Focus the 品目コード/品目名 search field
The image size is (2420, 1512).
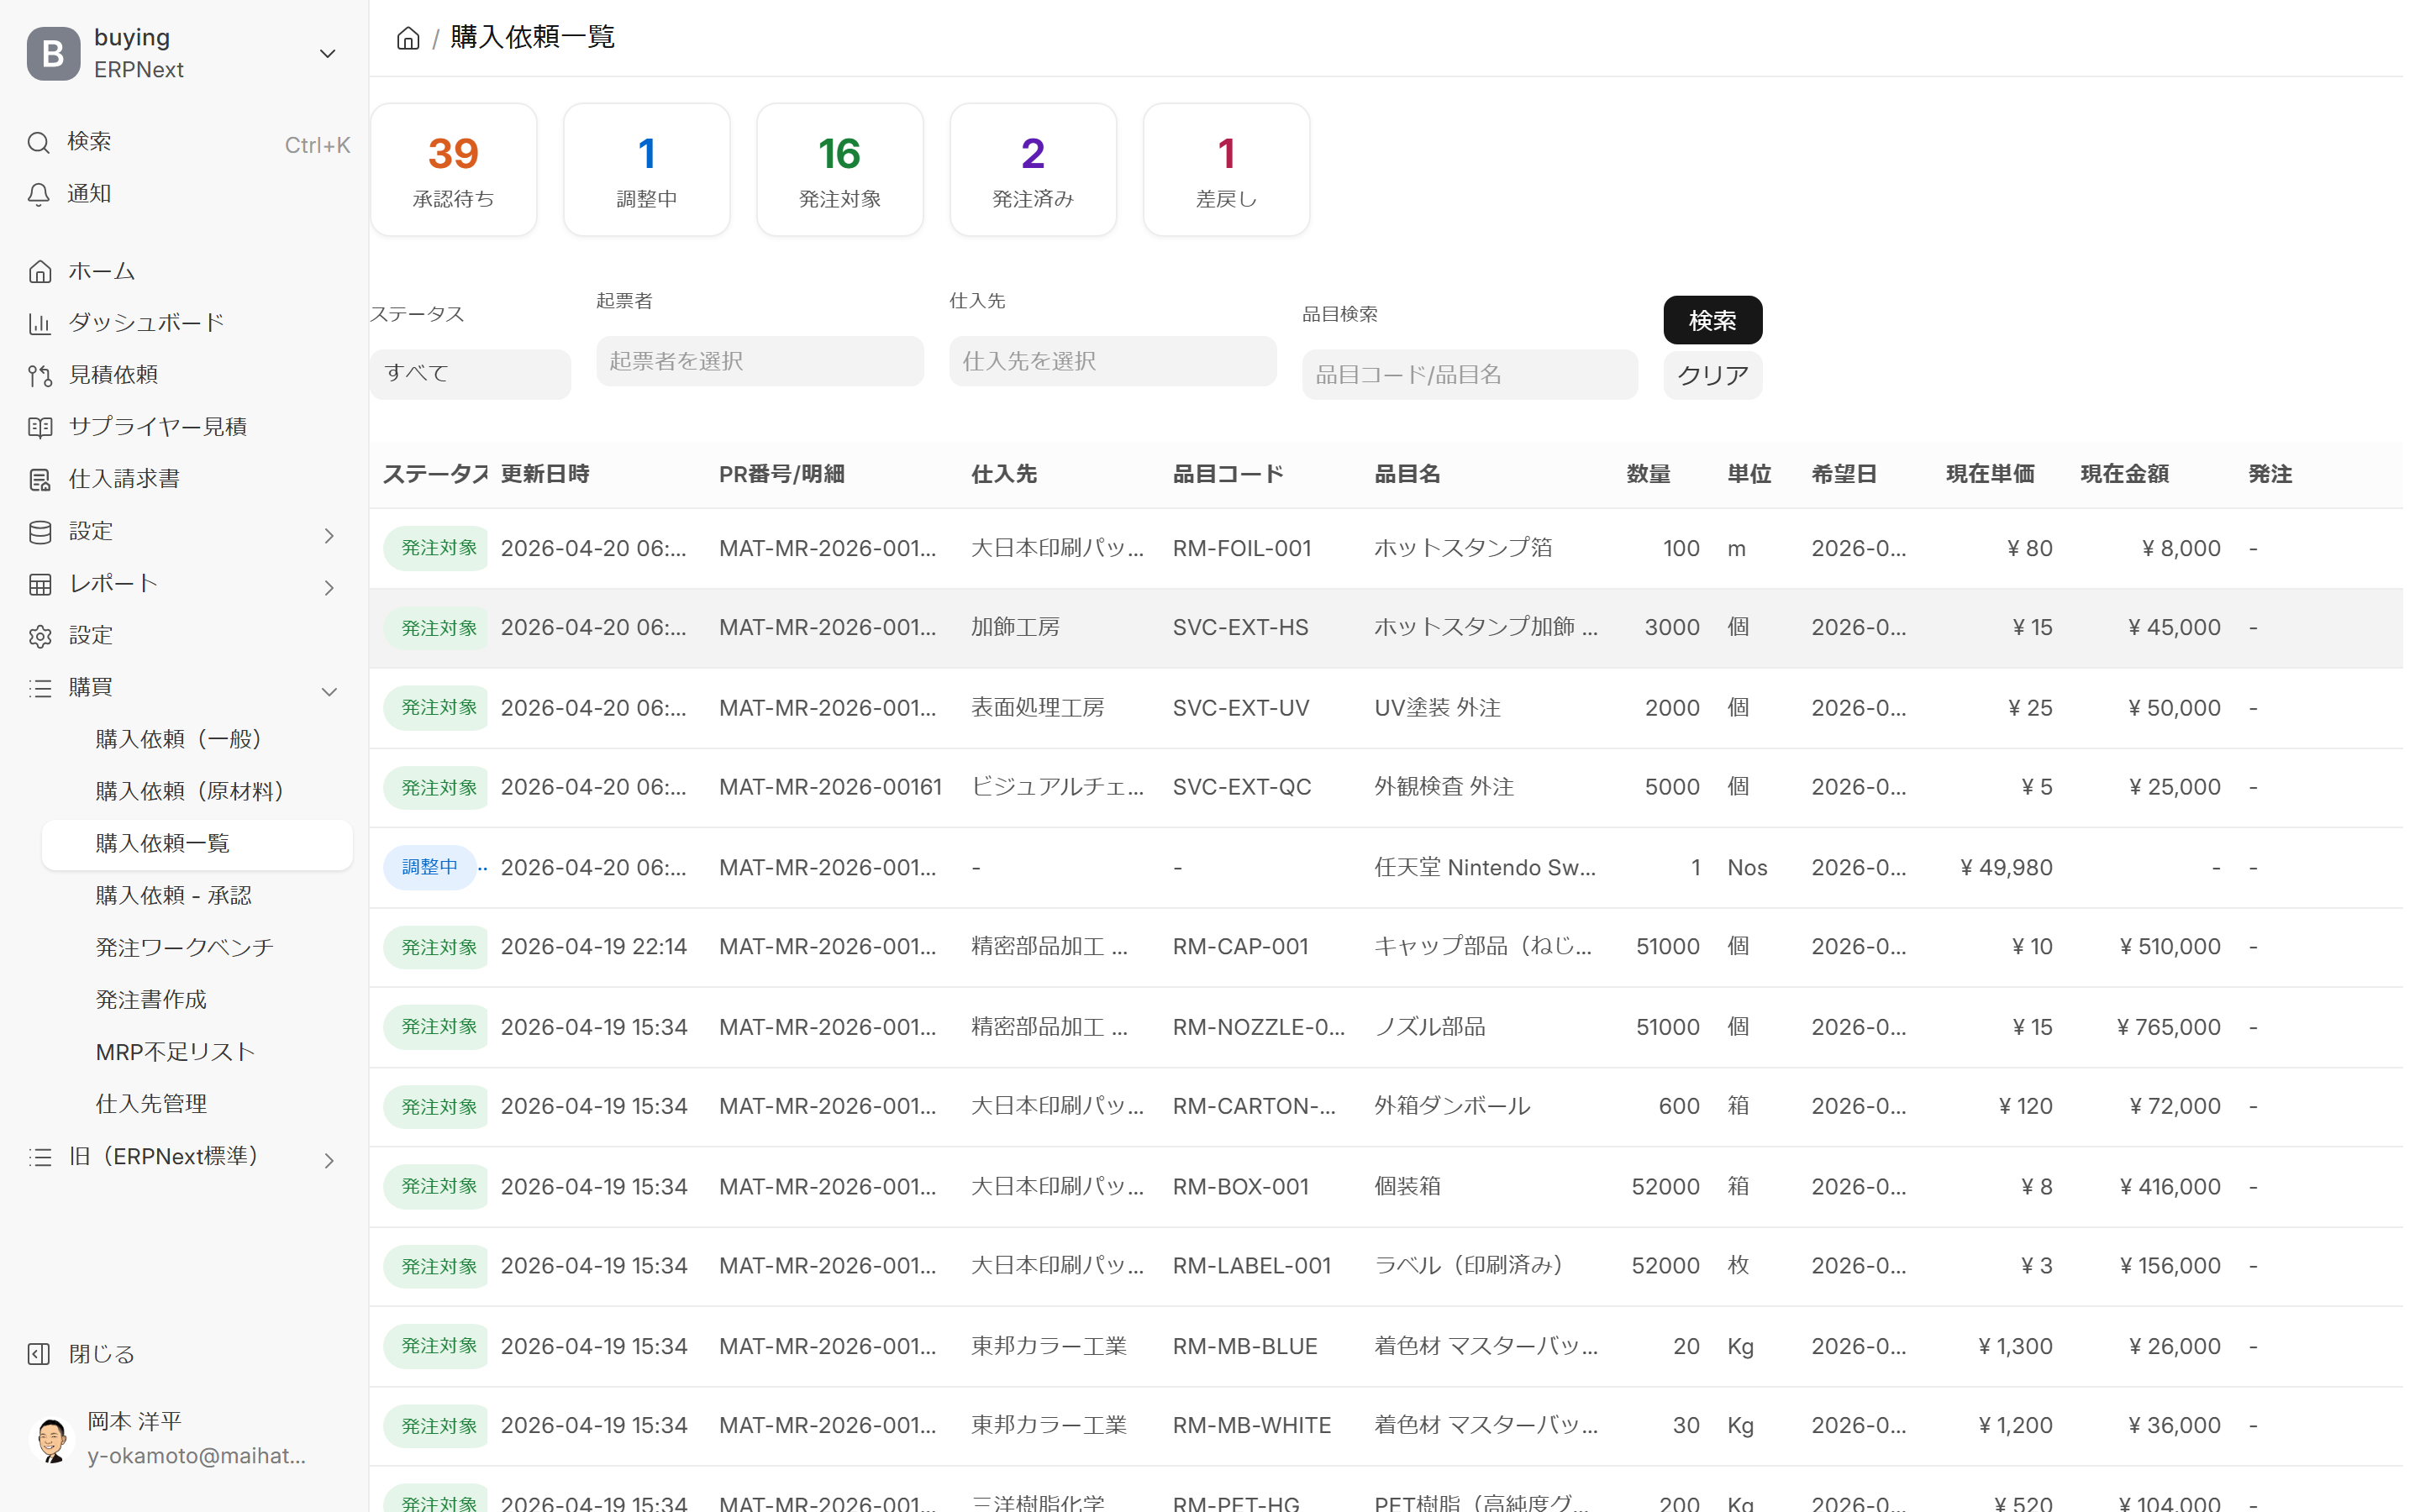click(x=1468, y=374)
